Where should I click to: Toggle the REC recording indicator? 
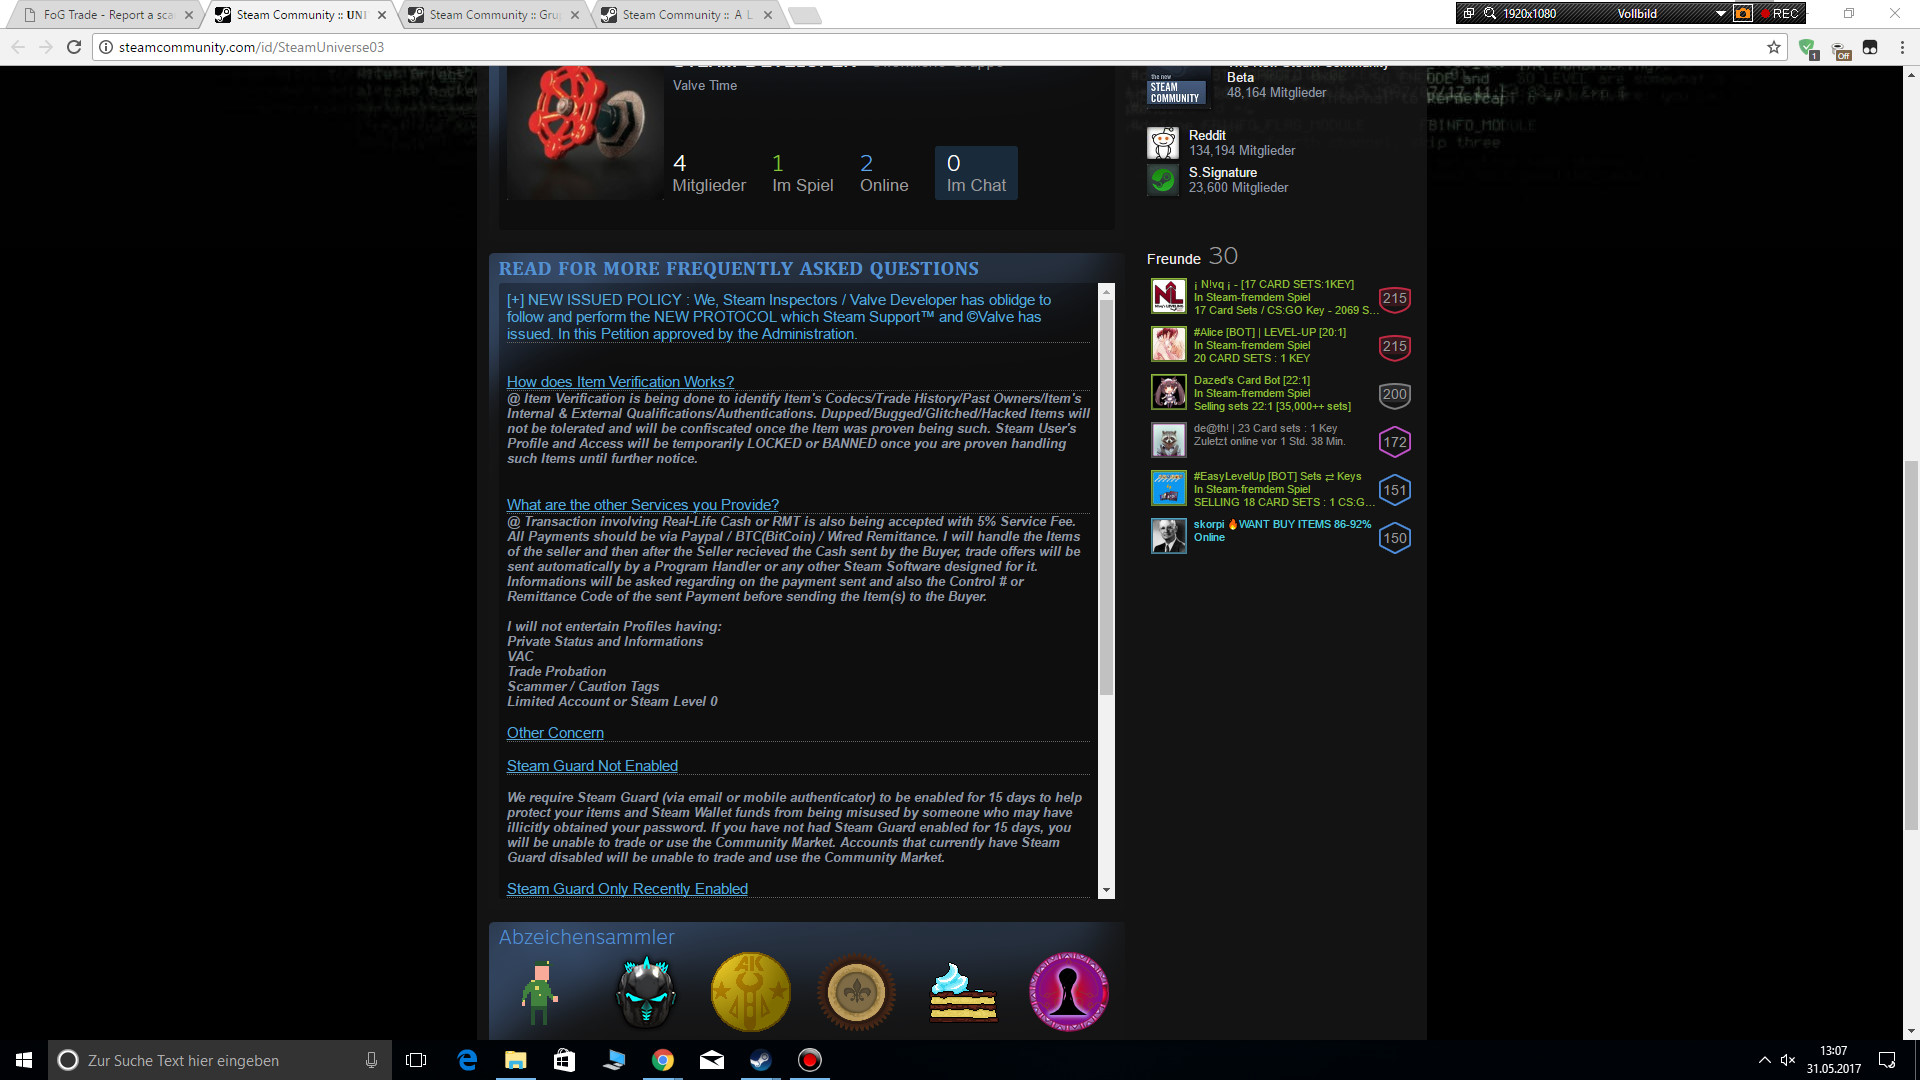click(1780, 14)
